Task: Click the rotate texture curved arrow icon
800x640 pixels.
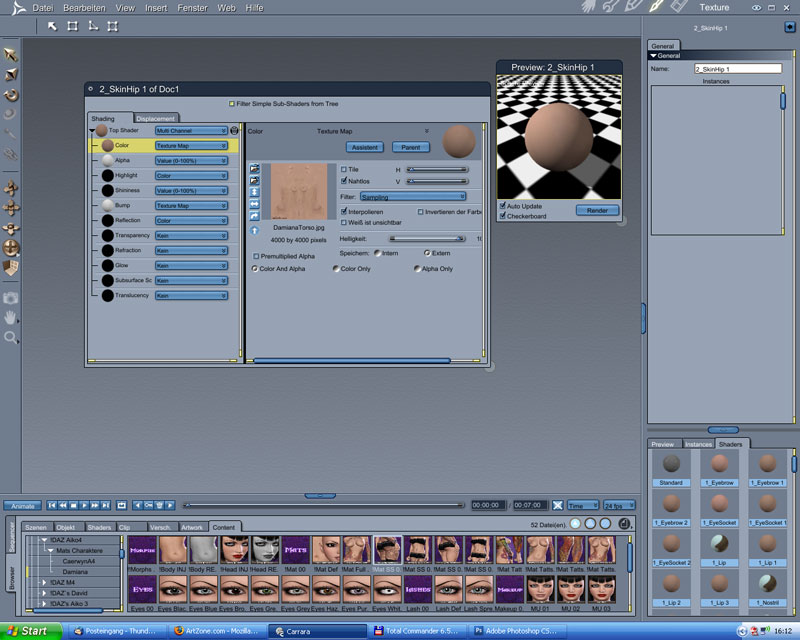Action: (x=254, y=216)
